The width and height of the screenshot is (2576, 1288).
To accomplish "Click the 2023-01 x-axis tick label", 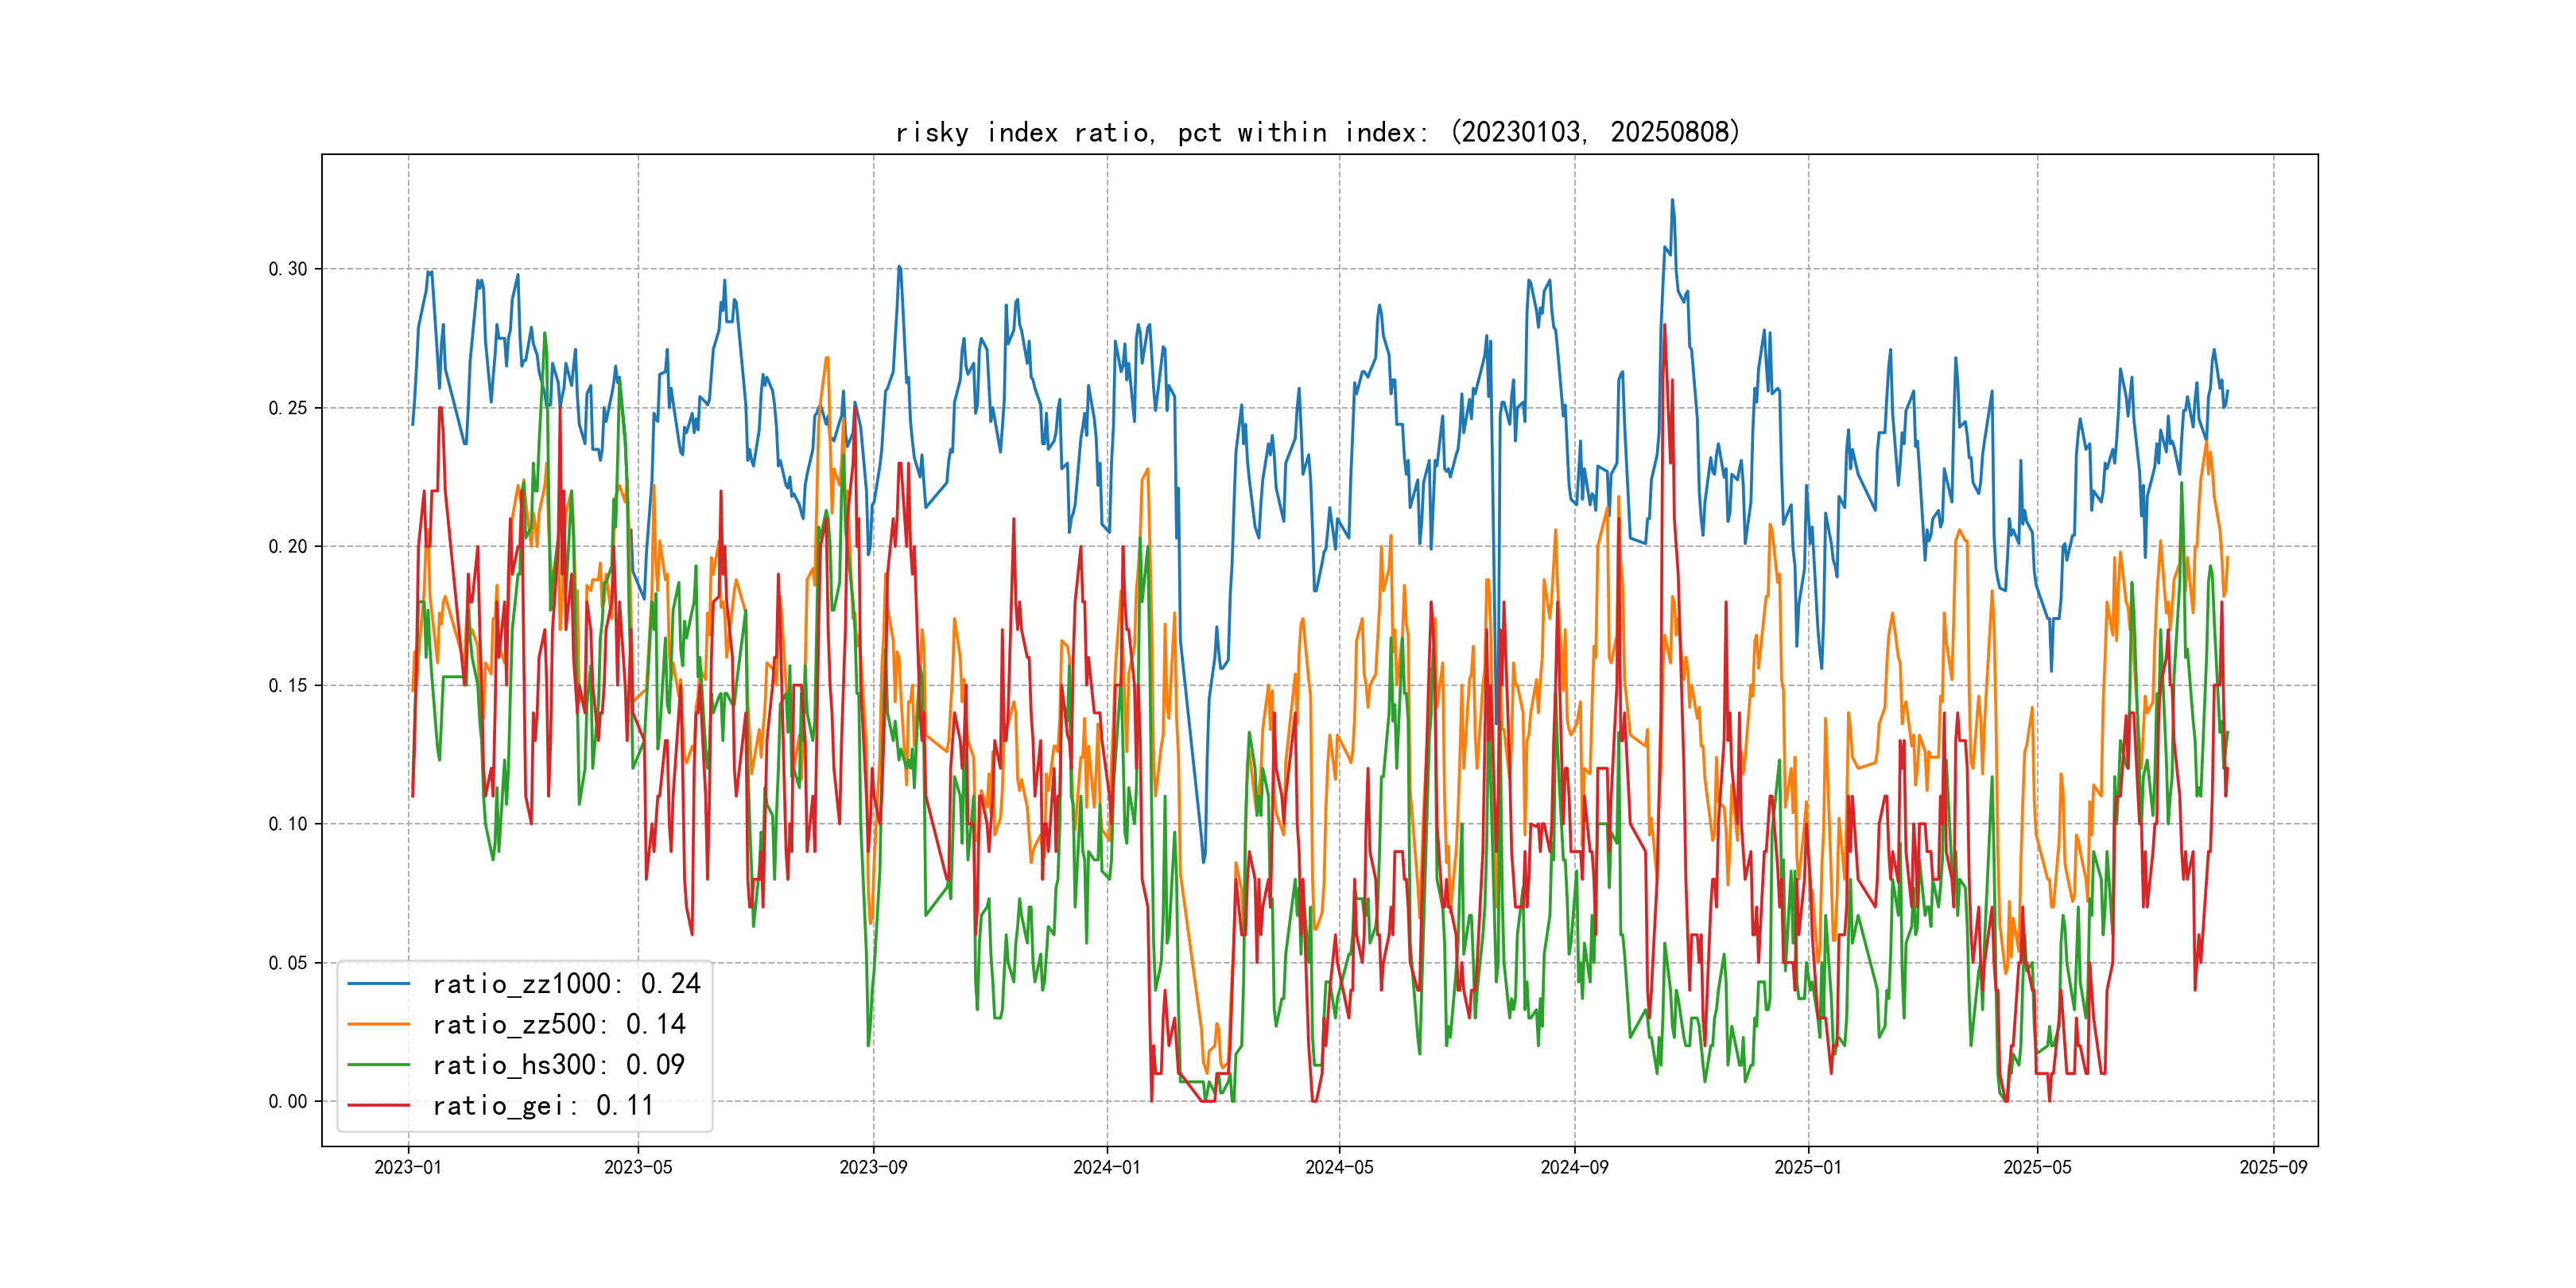I will coord(408,1167).
